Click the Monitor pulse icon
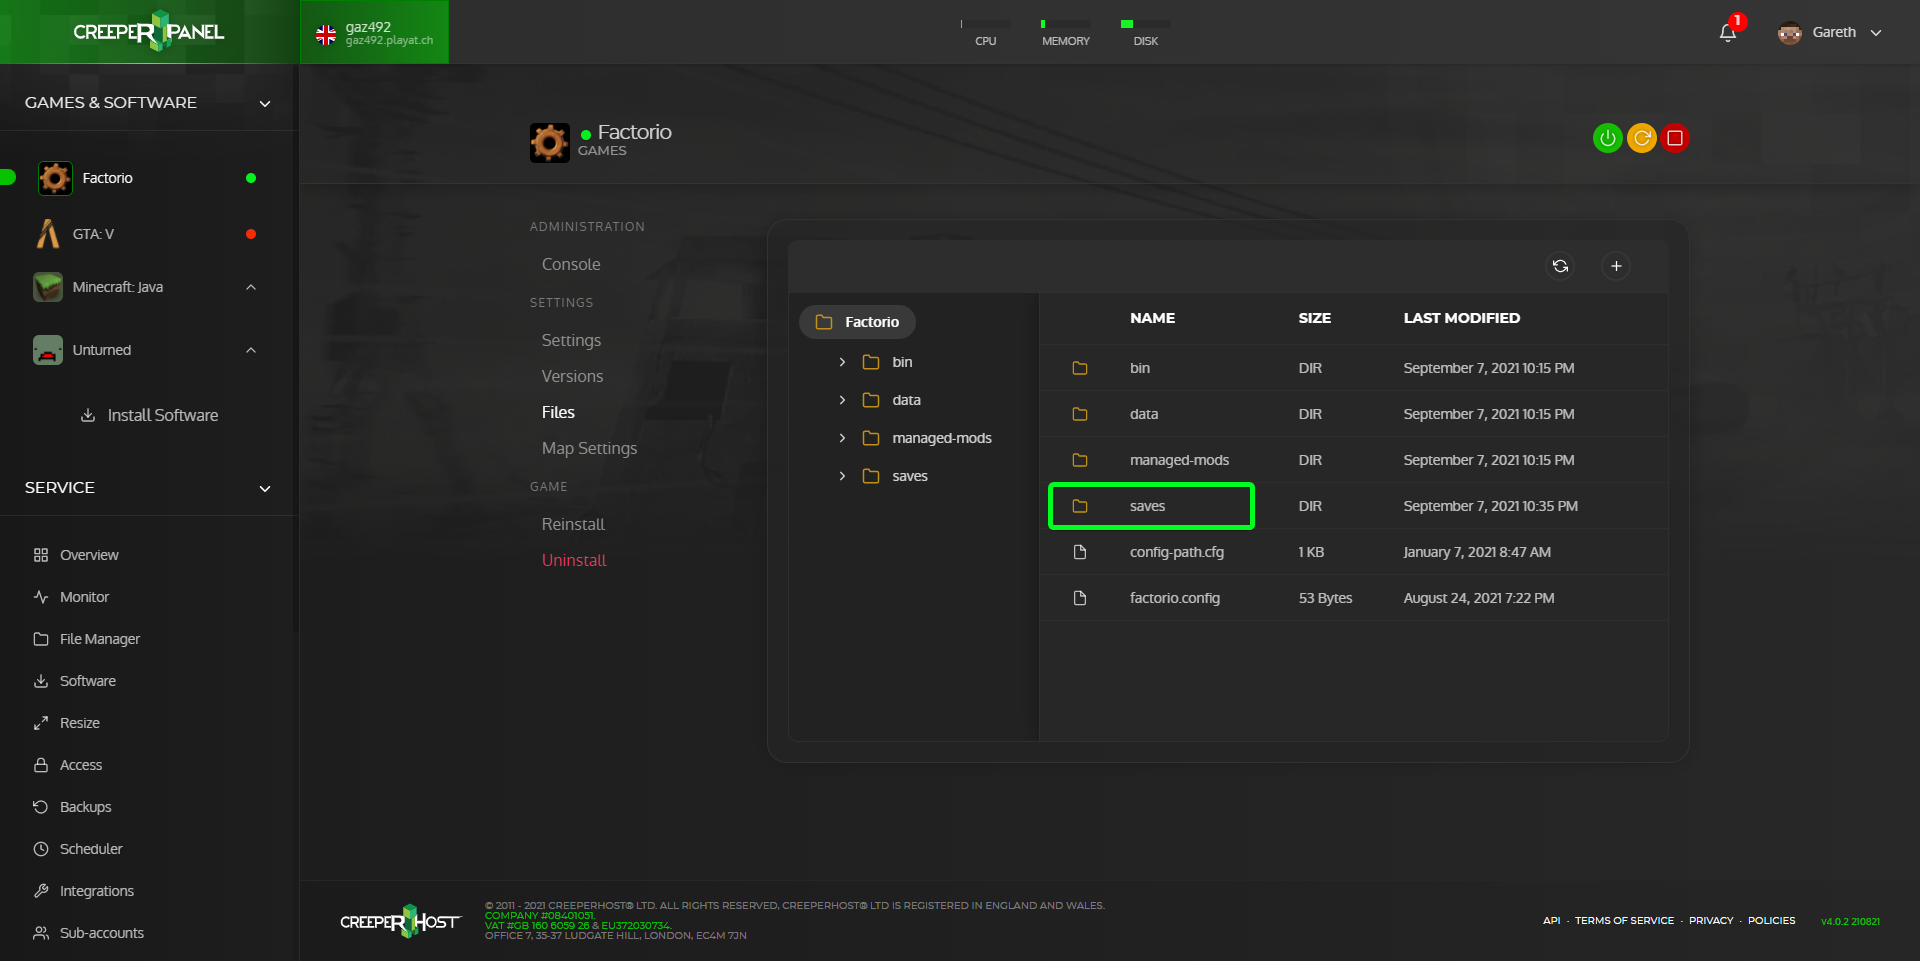This screenshot has height=961, width=1920. pos(41,597)
